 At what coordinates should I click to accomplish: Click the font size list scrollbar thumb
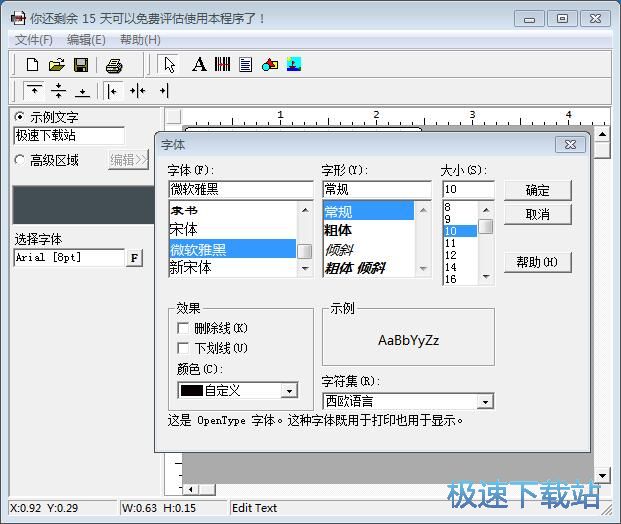[485, 227]
